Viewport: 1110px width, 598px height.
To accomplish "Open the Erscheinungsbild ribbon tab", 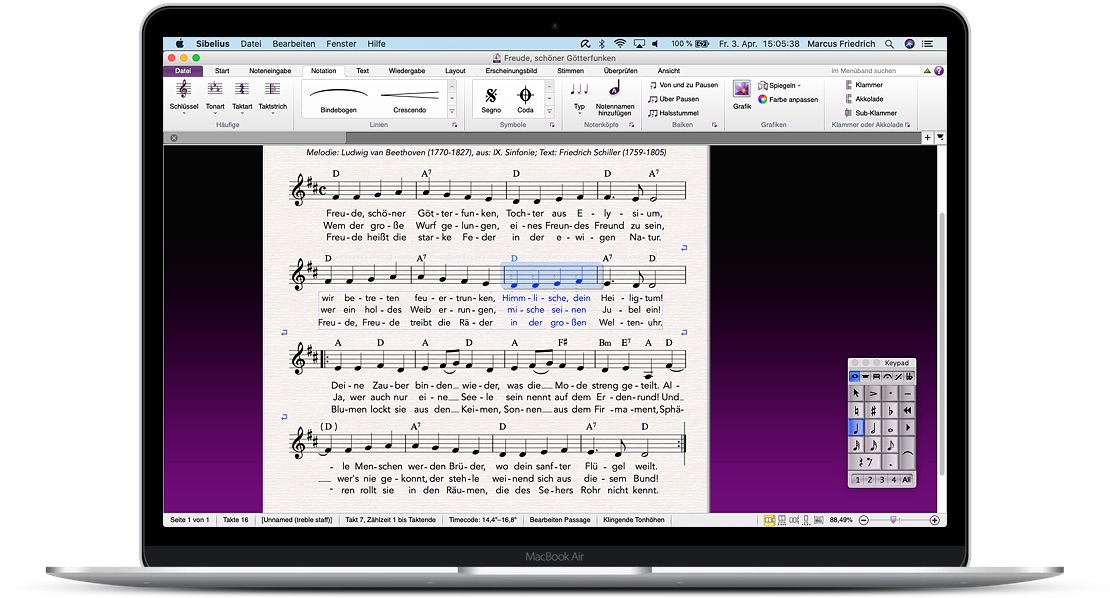I will 511,71.
